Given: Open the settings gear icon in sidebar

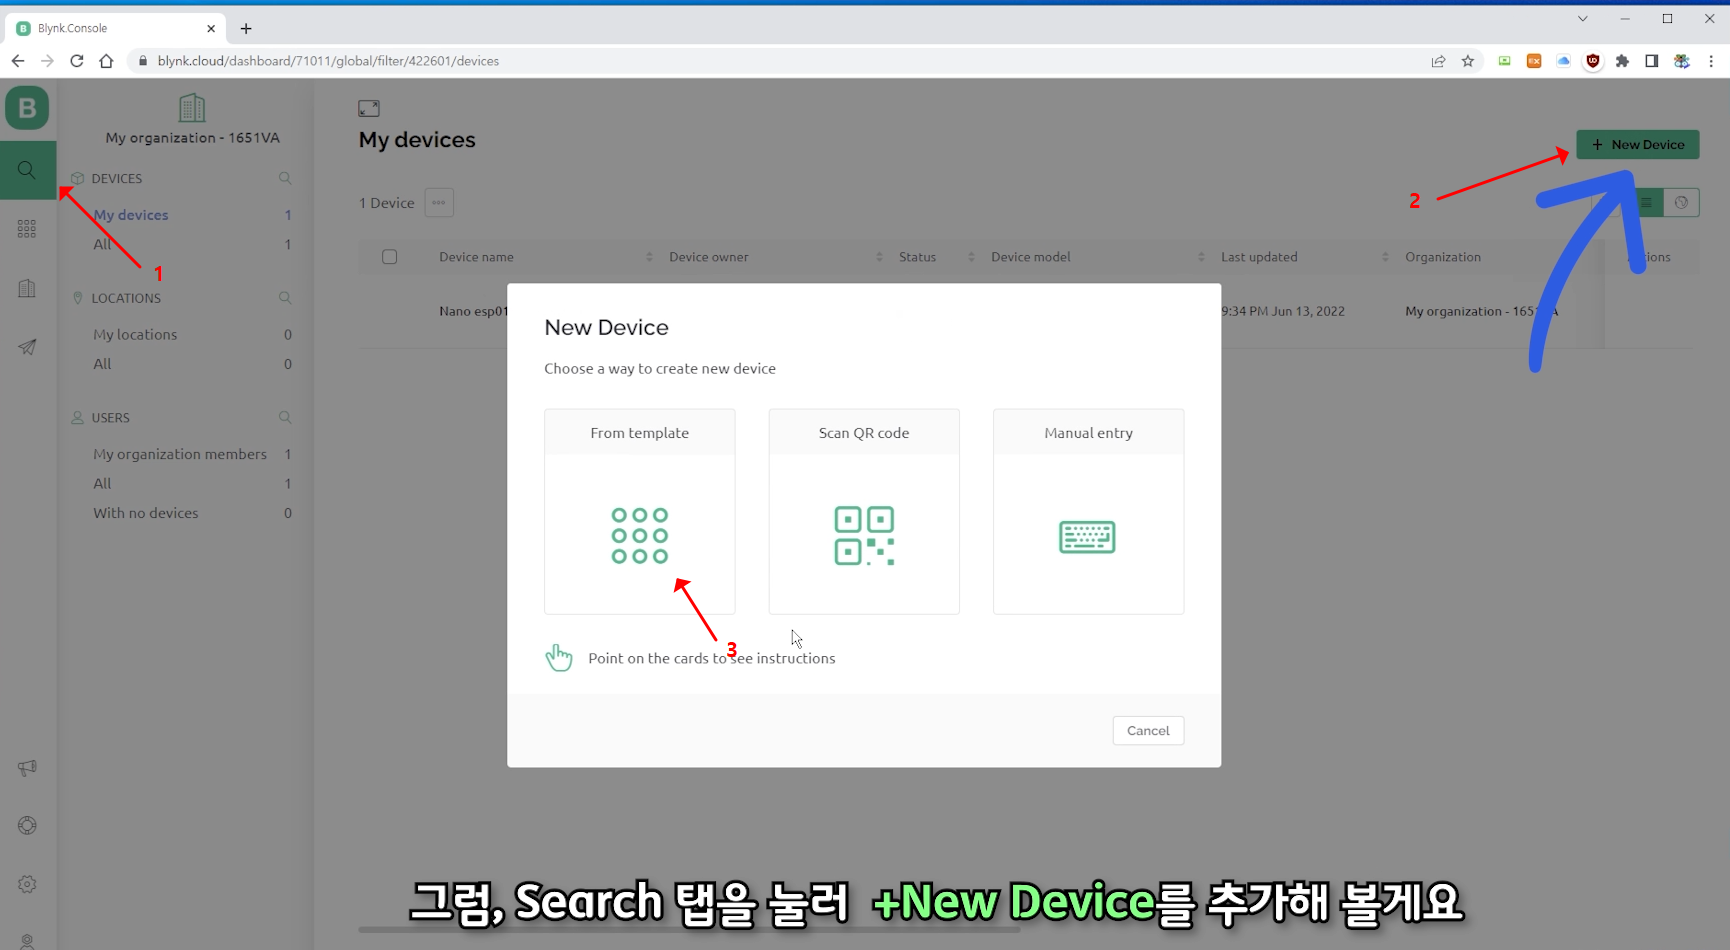Looking at the screenshot, I should point(27,884).
